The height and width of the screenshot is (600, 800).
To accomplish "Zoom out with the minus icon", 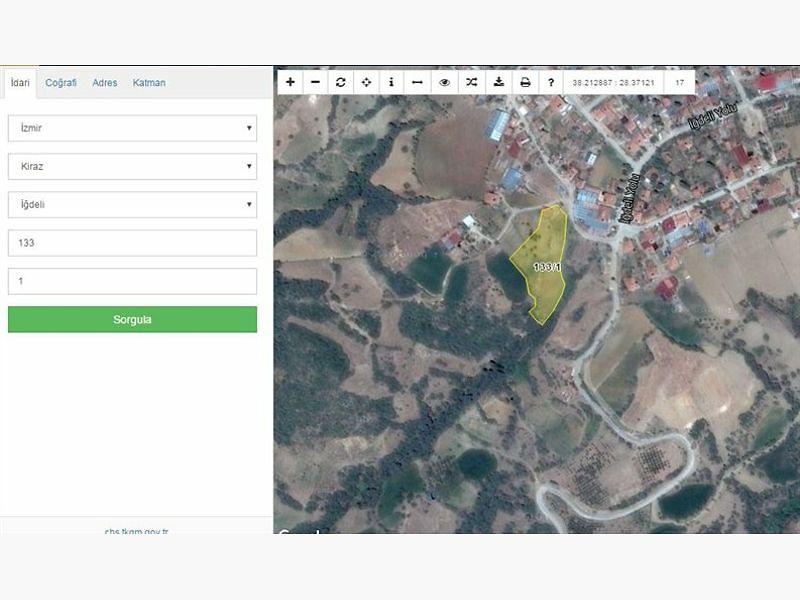I will tap(316, 82).
